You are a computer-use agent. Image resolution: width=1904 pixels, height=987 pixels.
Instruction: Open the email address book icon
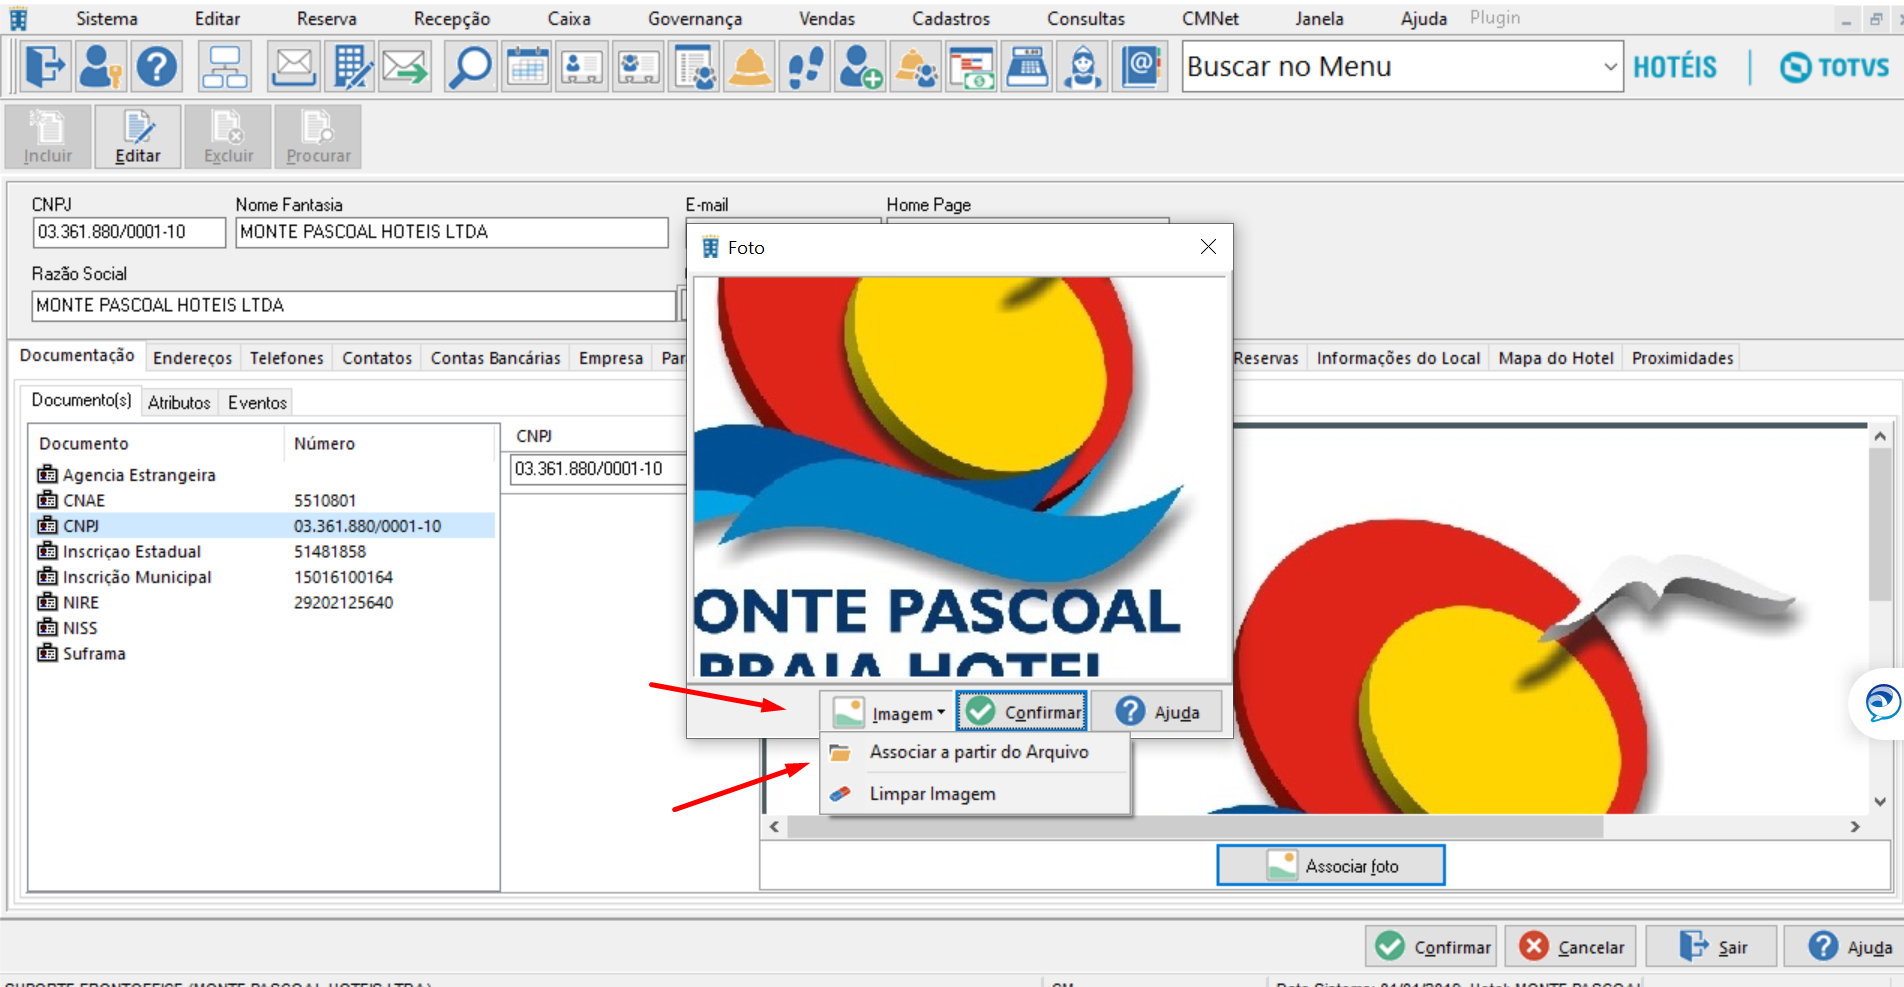point(1141,67)
